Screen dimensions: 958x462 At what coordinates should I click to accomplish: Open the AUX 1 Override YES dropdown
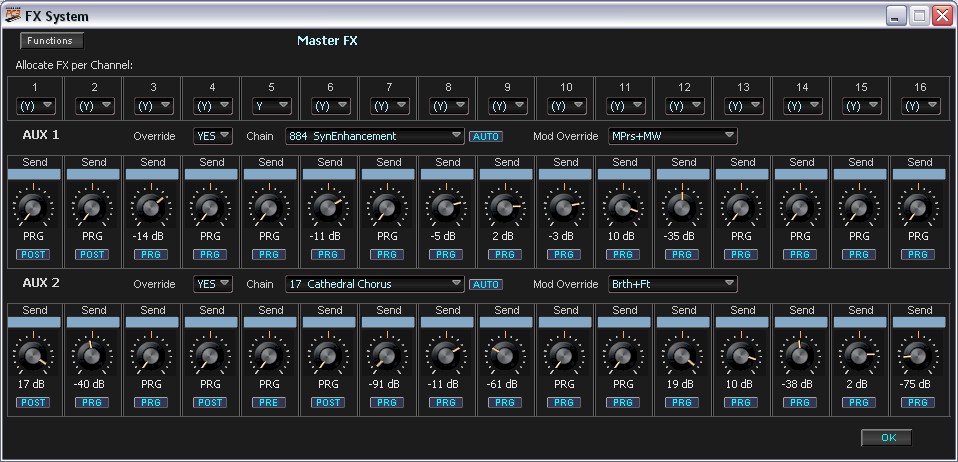(212, 136)
